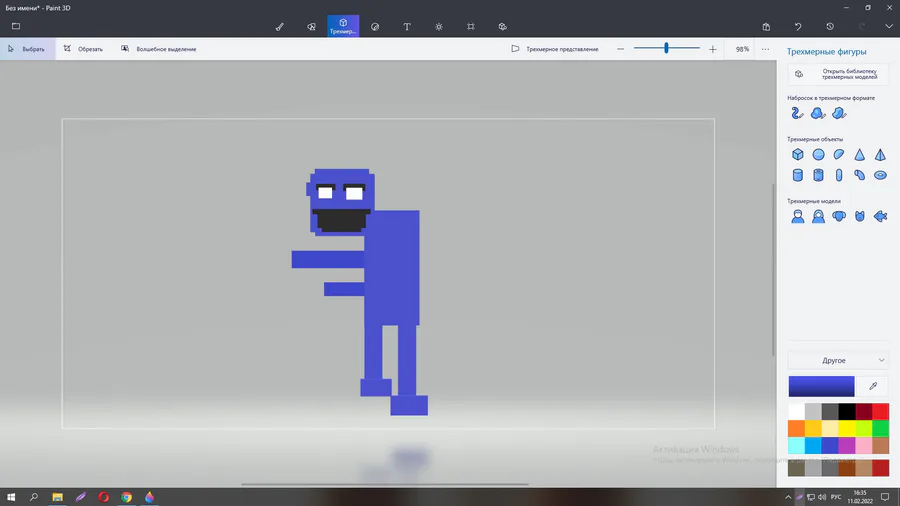Toggle Трехмерное представление 3D view
Screen dimensions: 900x506
[555, 49]
